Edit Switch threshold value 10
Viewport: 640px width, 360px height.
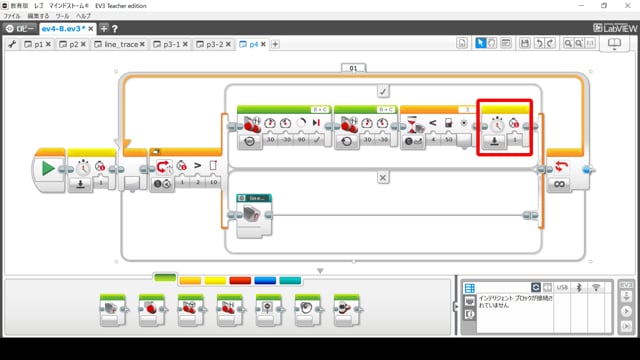(213, 182)
